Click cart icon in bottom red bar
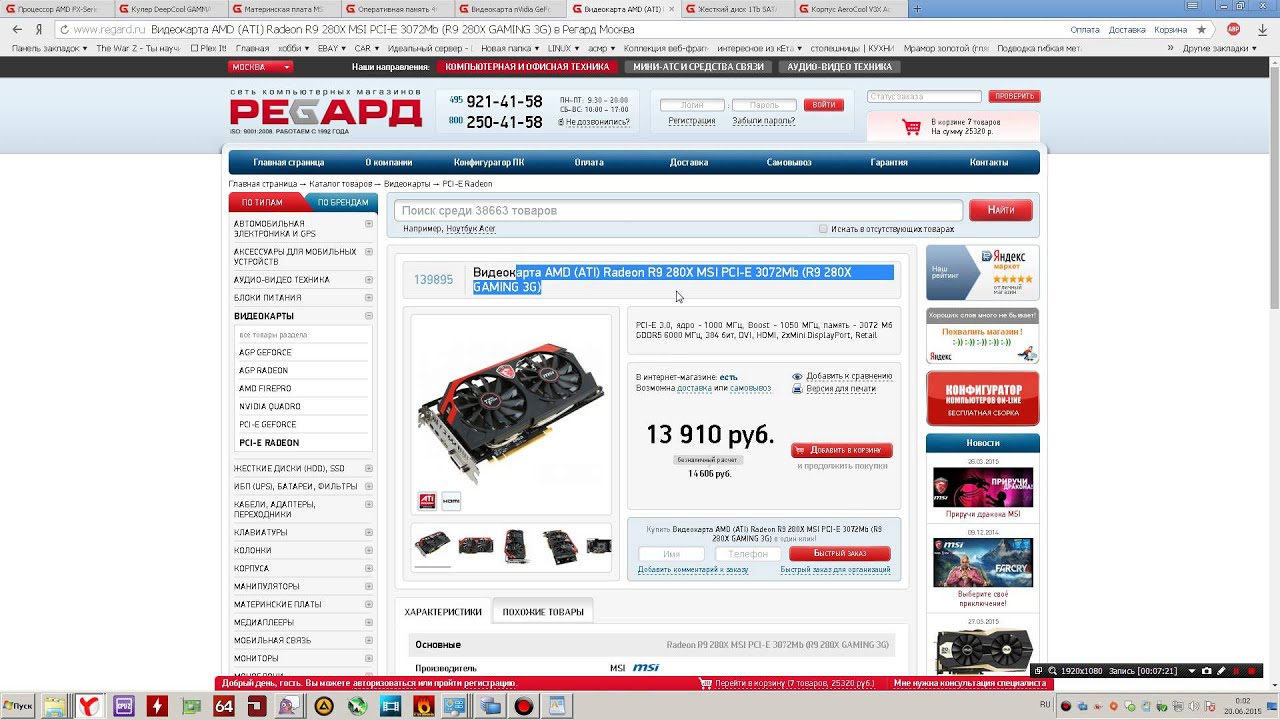The height and width of the screenshot is (720, 1280). coord(706,684)
